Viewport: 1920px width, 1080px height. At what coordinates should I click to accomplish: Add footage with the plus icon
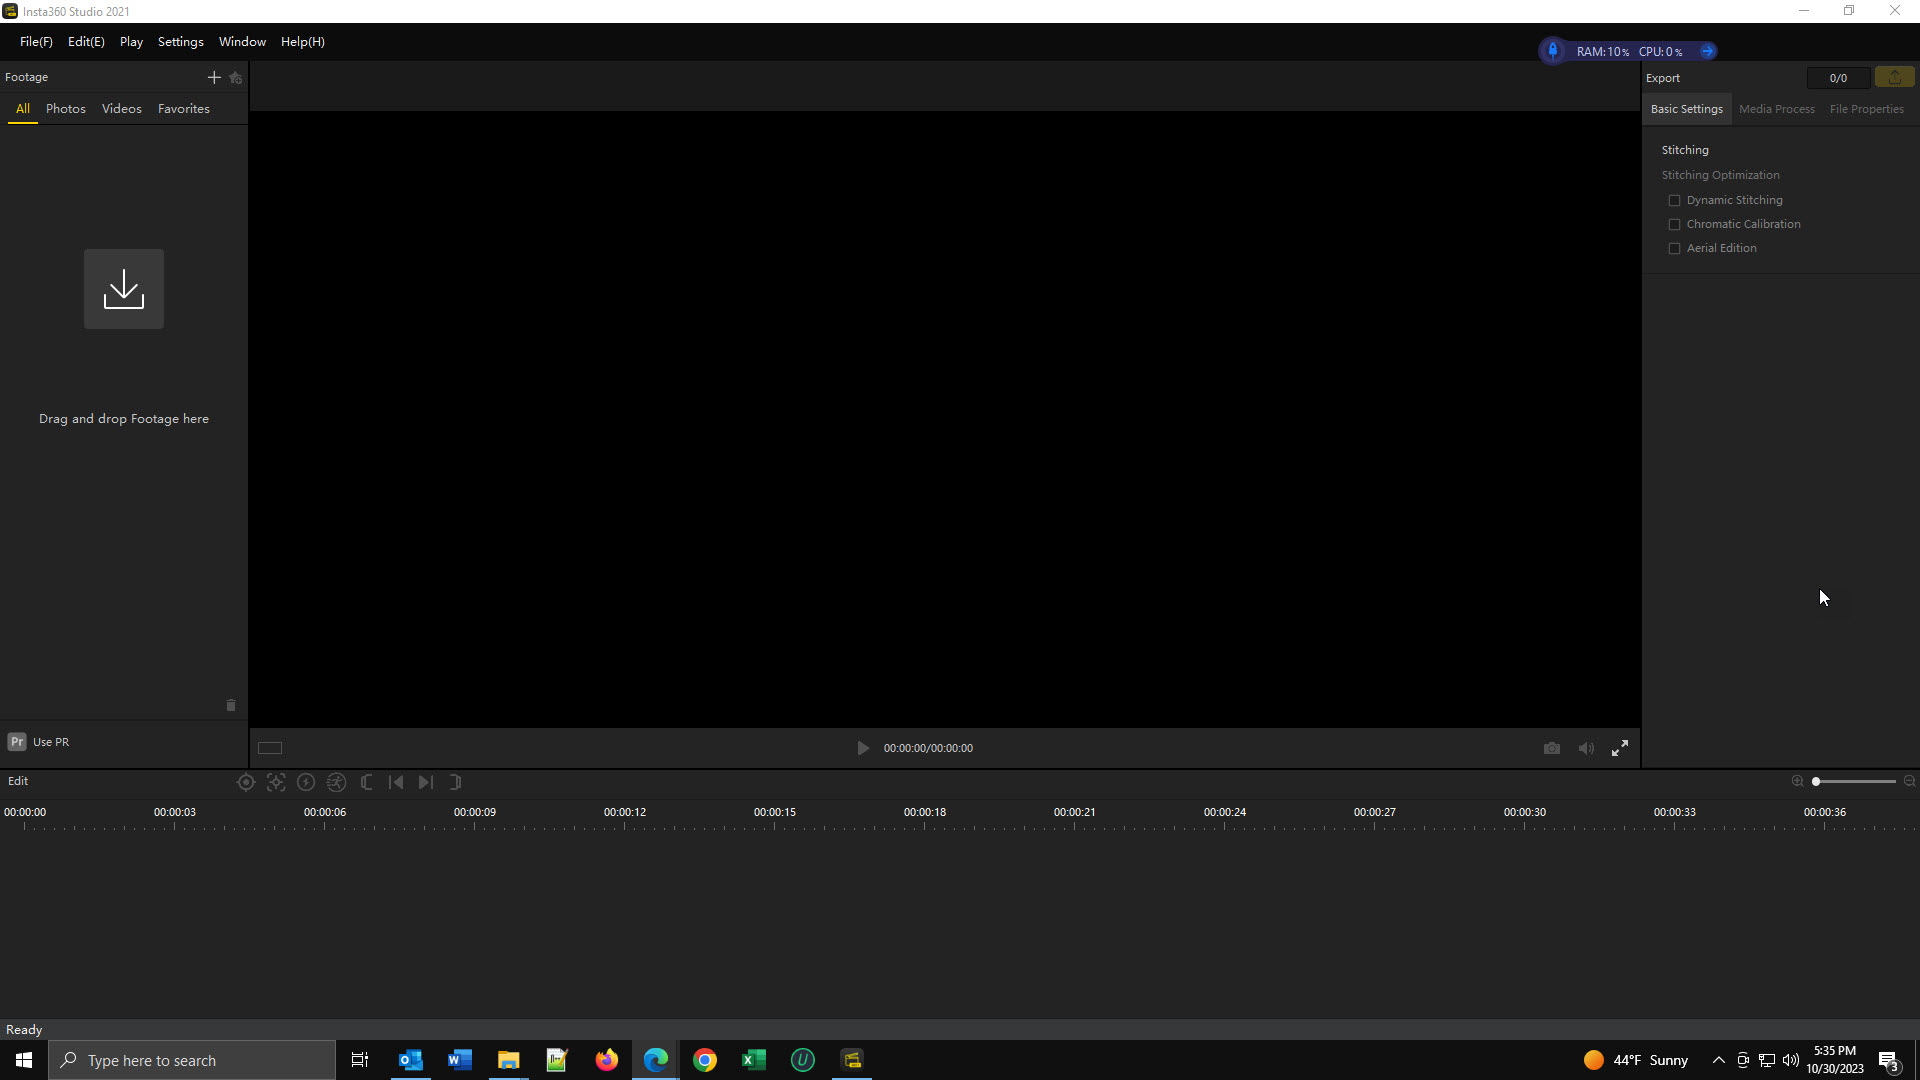pyautogui.click(x=213, y=77)
